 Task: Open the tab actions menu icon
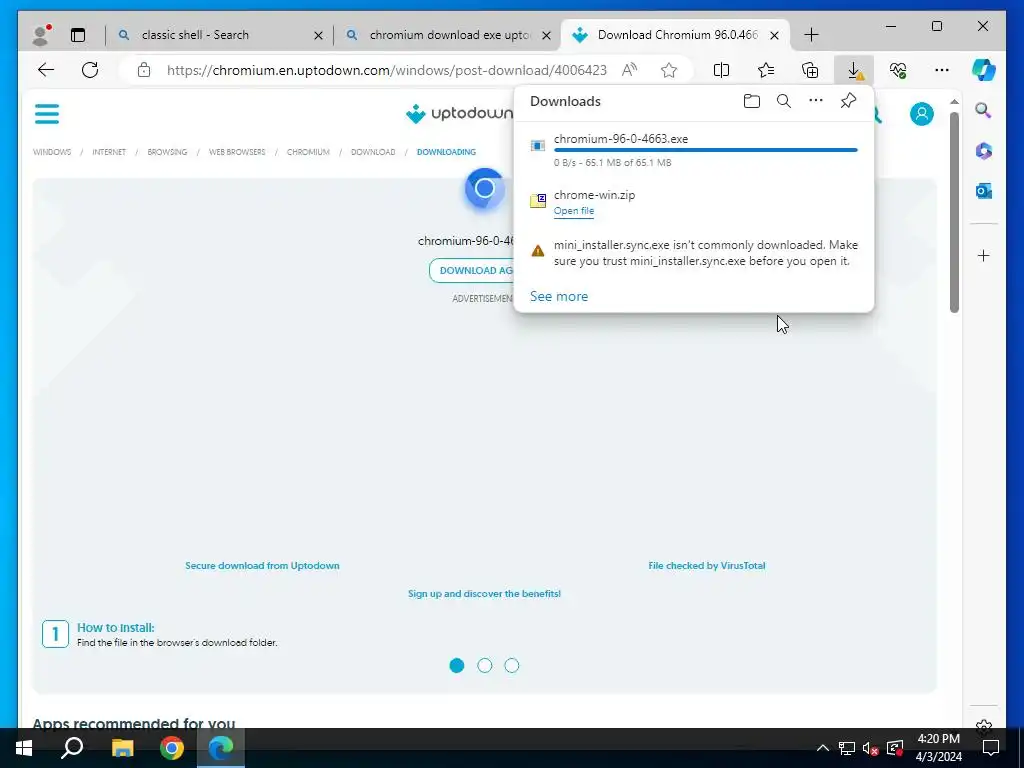click(78, 35)
